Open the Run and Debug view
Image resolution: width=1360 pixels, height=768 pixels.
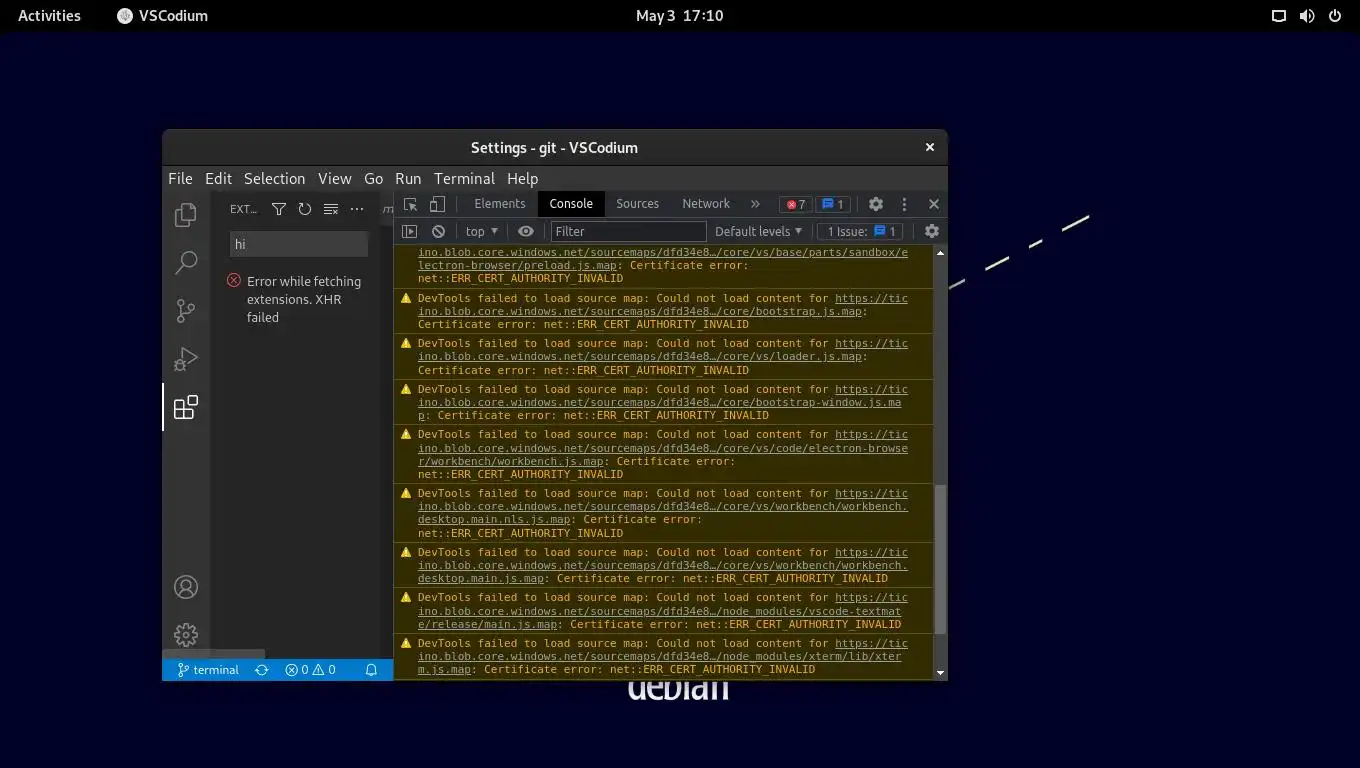(186, 359)
